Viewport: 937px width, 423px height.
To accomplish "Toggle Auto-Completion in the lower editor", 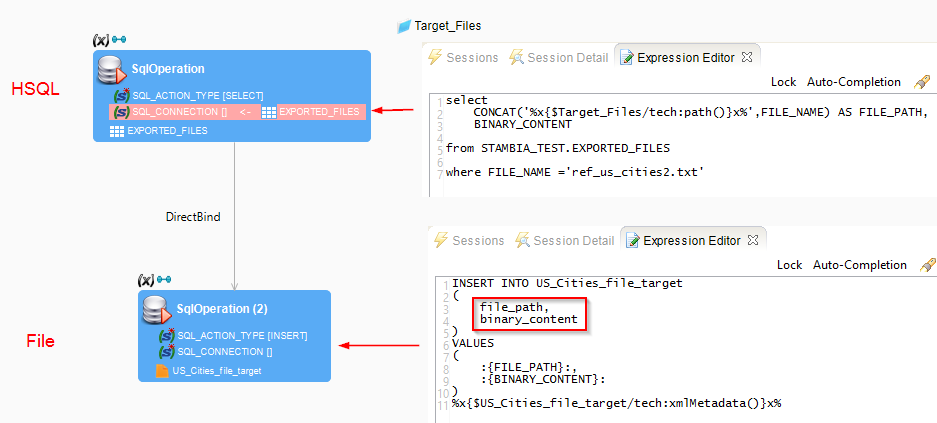I will pyautogui.click(x=860, y=265).
